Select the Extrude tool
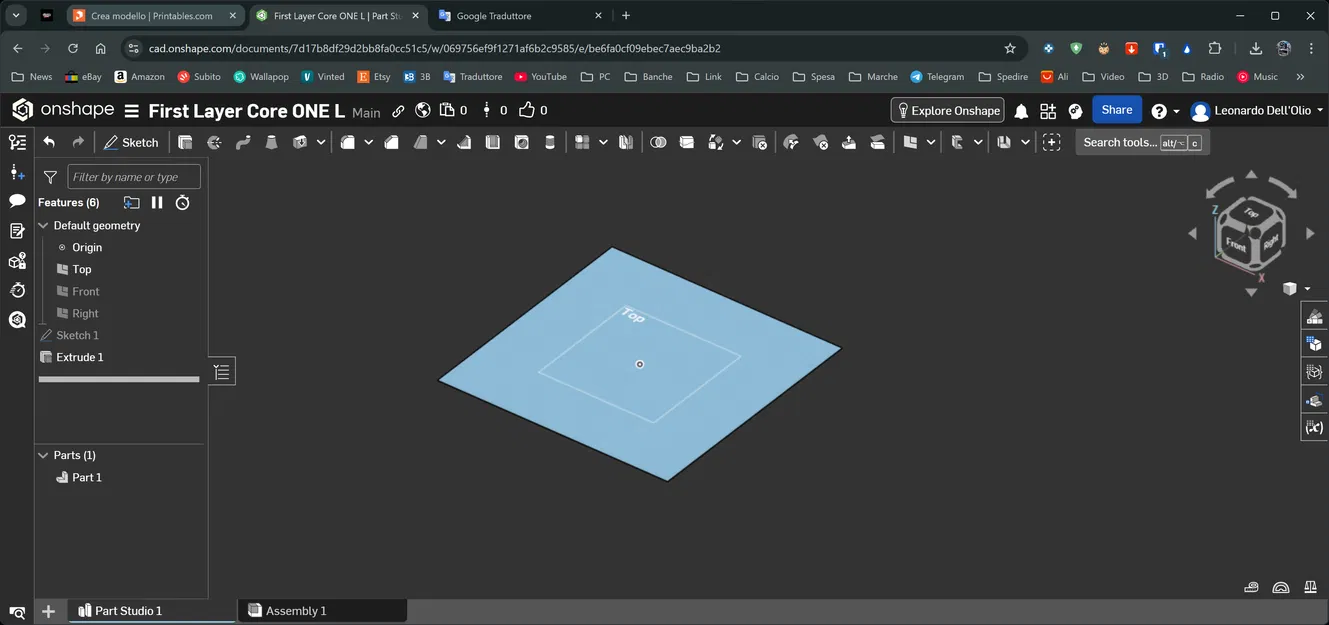 [x=184, y=142]
